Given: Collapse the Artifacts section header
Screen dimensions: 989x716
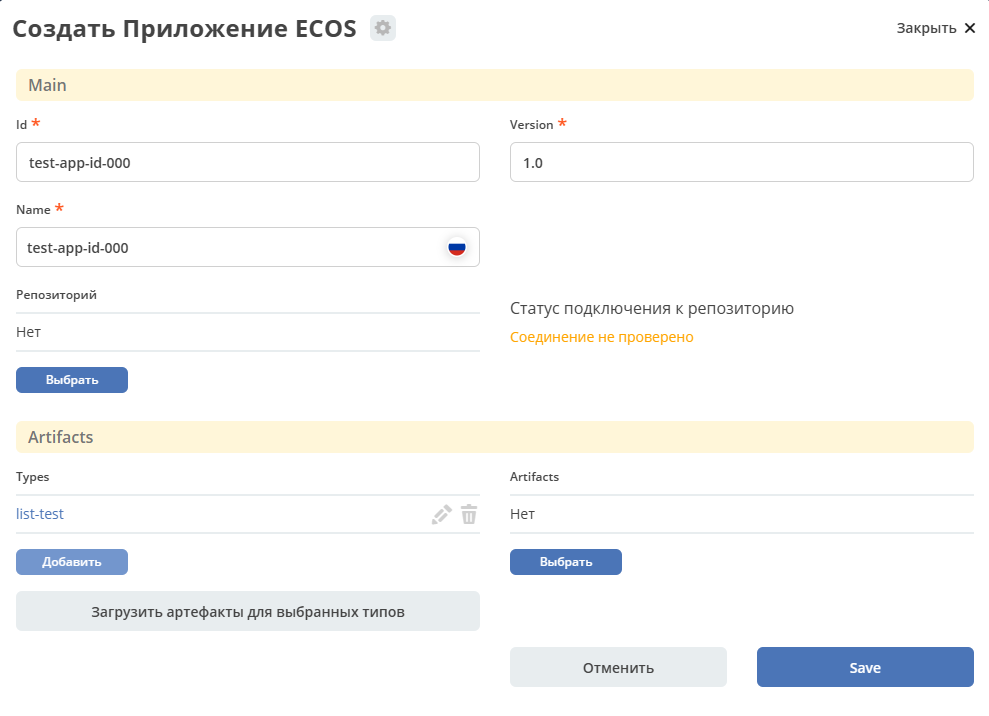Looking at the screenshot, I should coord(494,437).
